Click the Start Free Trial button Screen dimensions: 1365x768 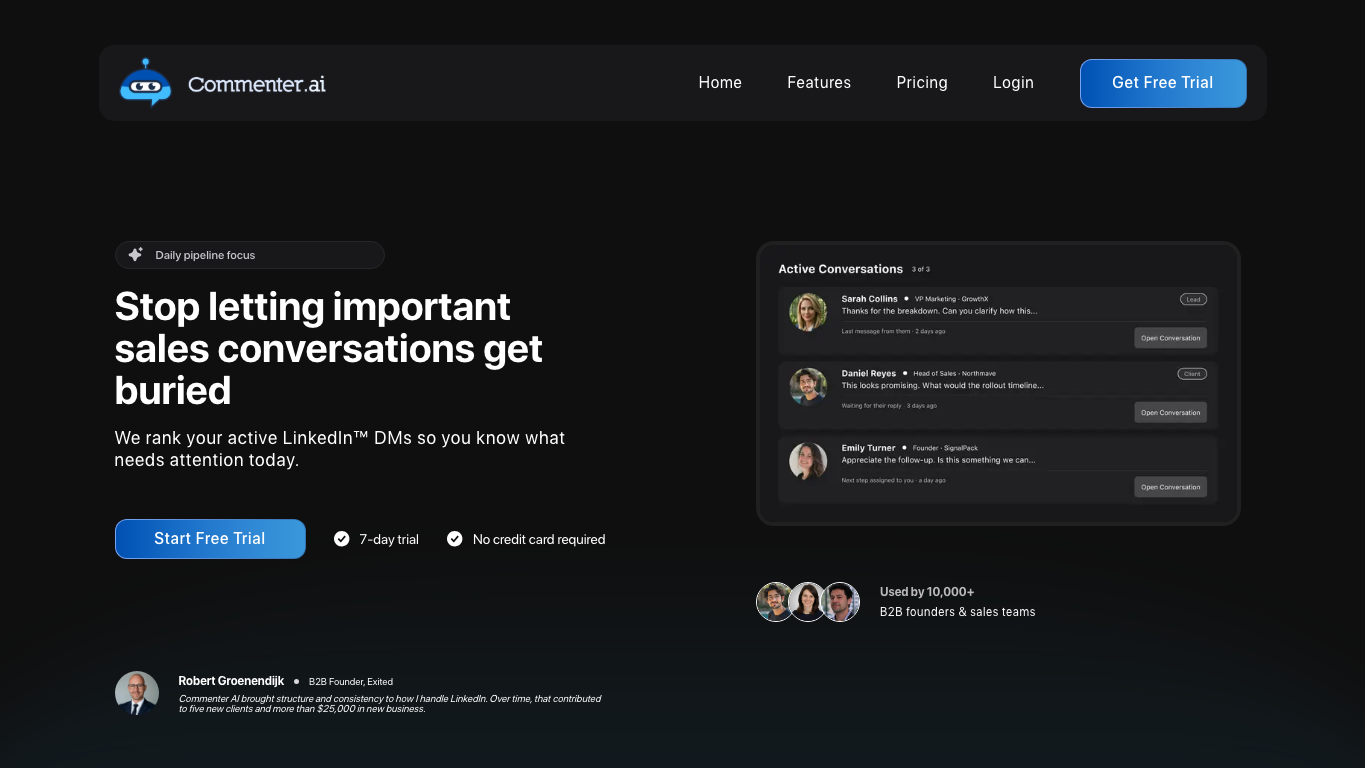click(210, 539)
